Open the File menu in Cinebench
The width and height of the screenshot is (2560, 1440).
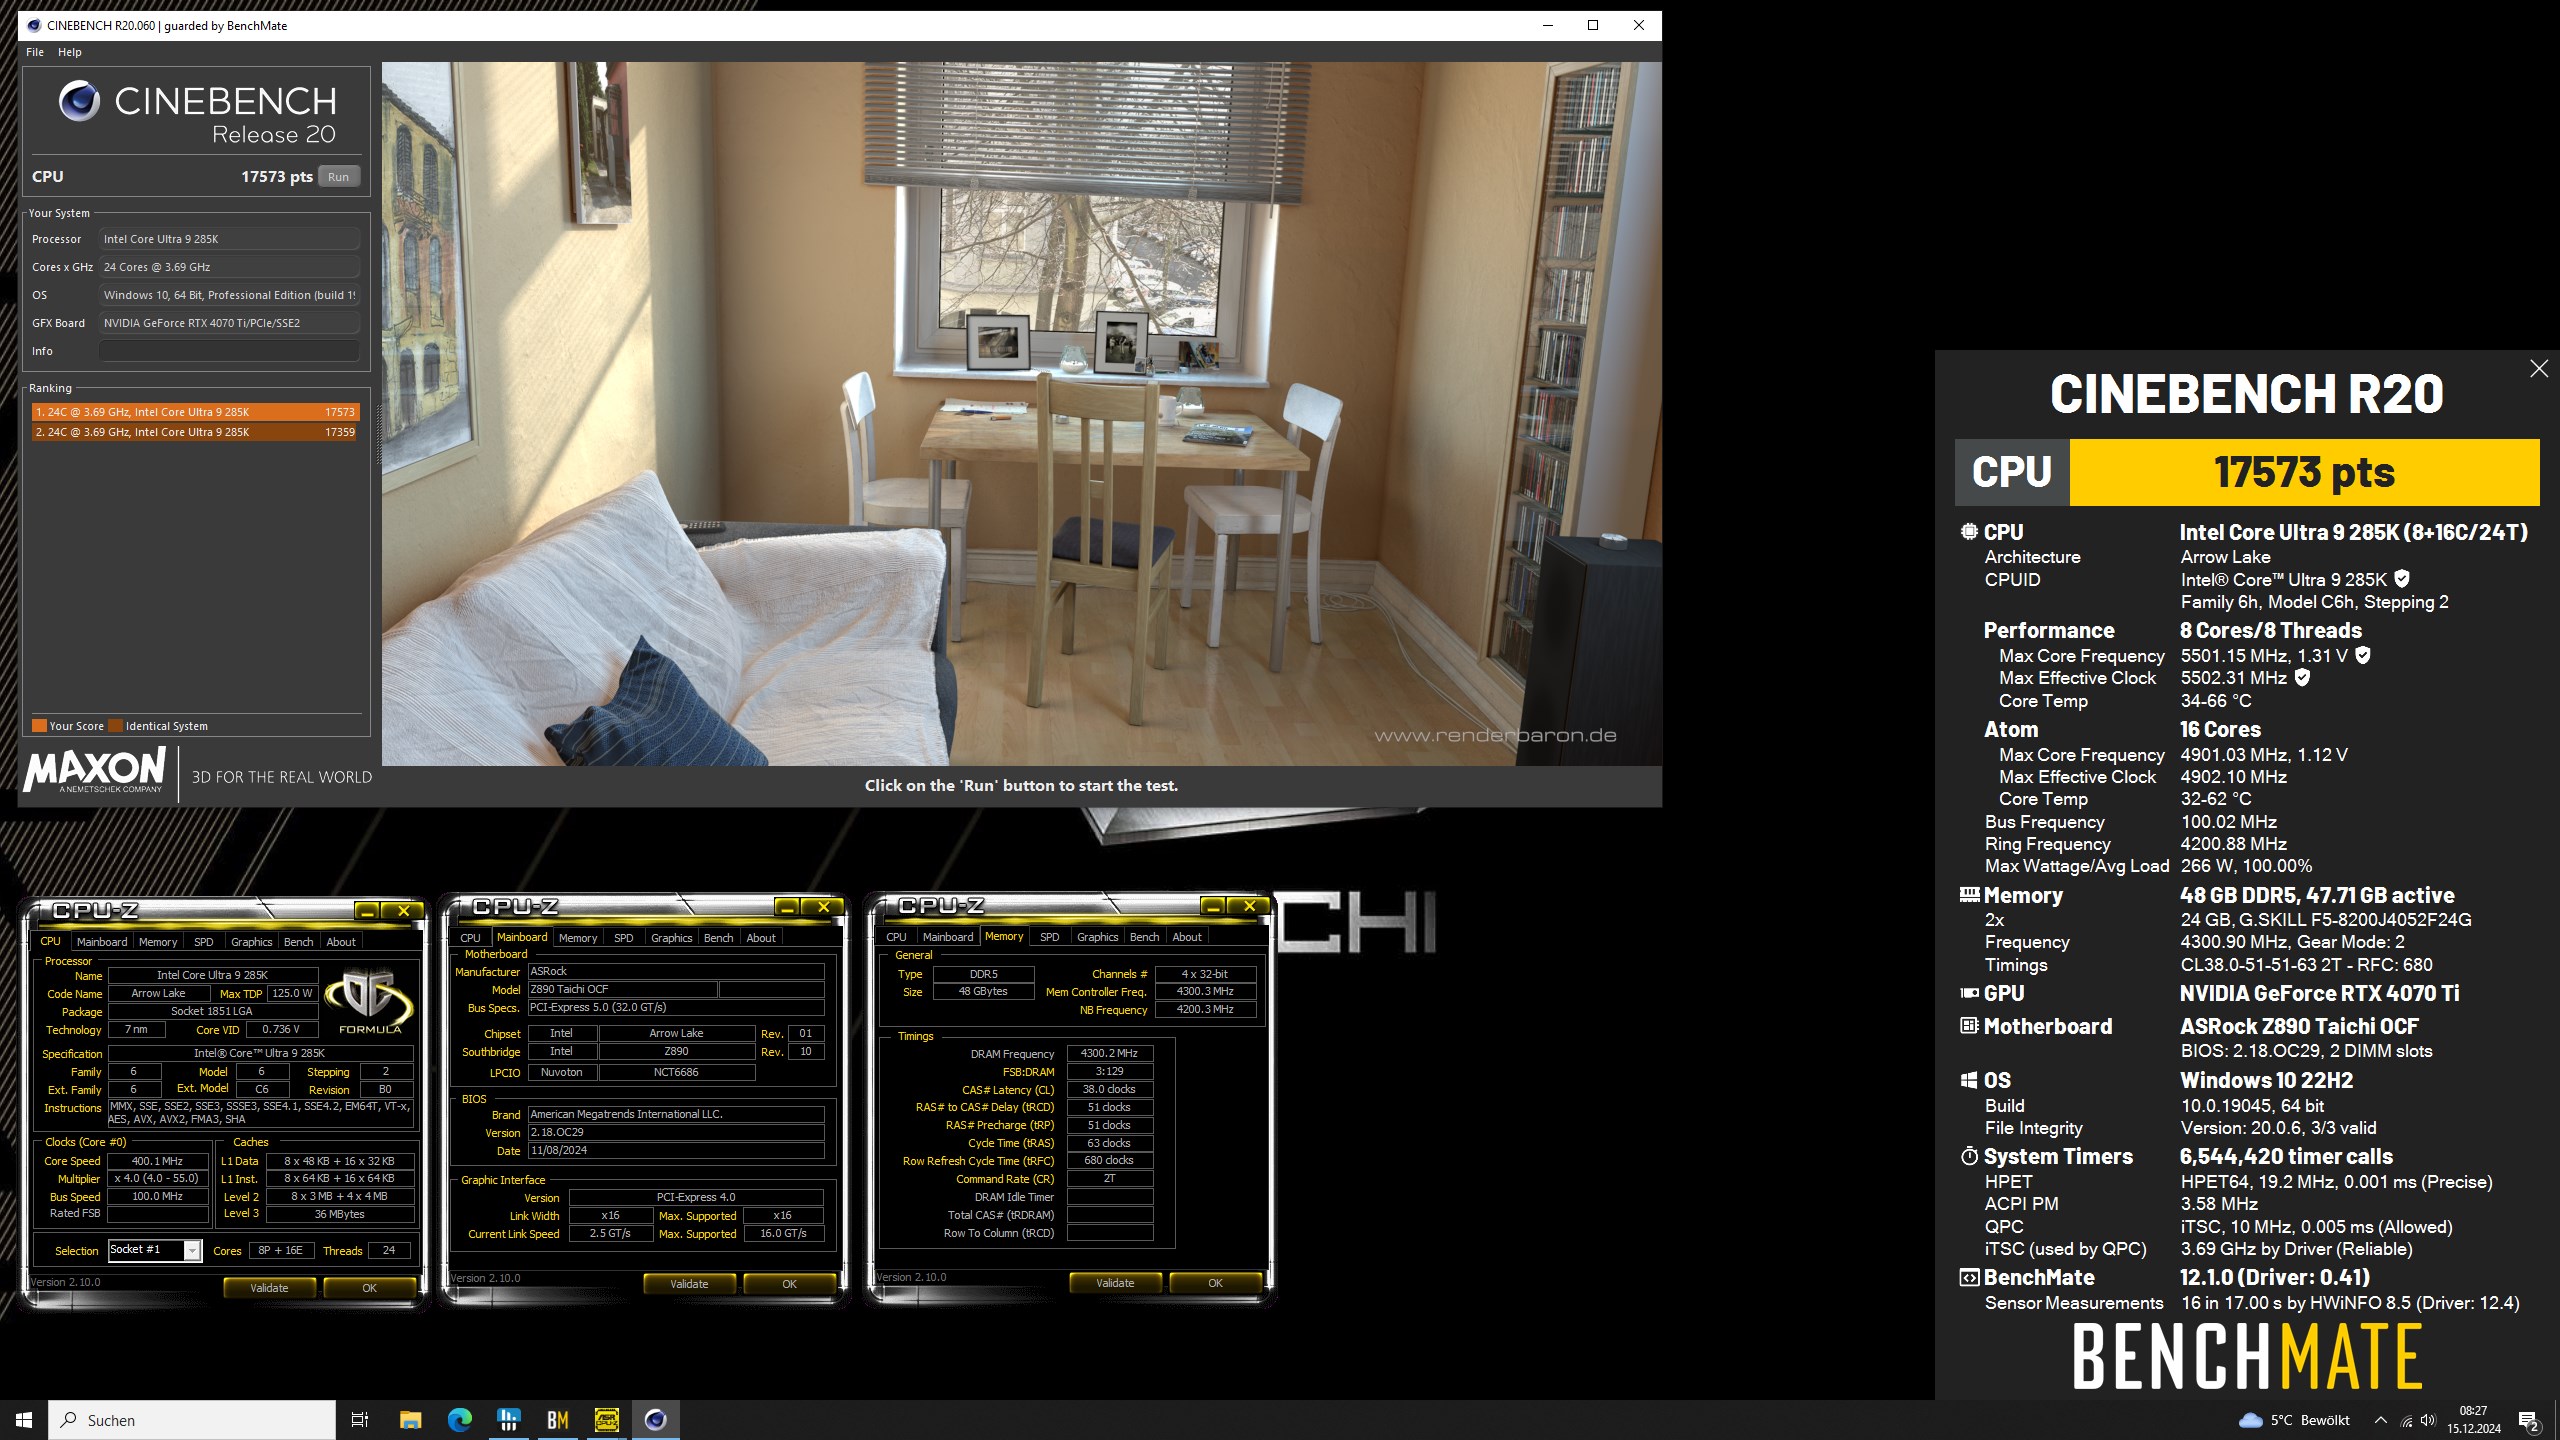35,52
